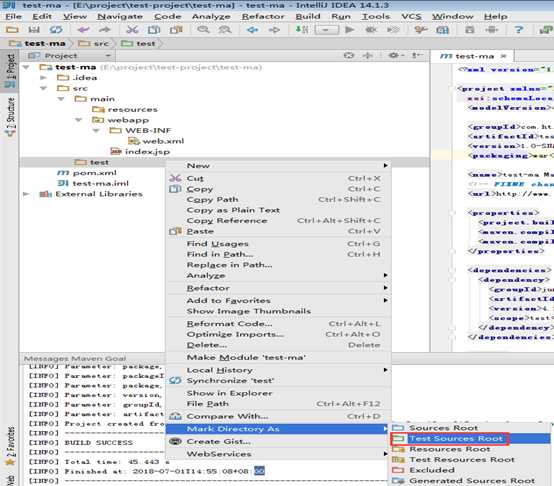Select pom.xml in the project tree
554x486 pixels.
tap(87, 173)
